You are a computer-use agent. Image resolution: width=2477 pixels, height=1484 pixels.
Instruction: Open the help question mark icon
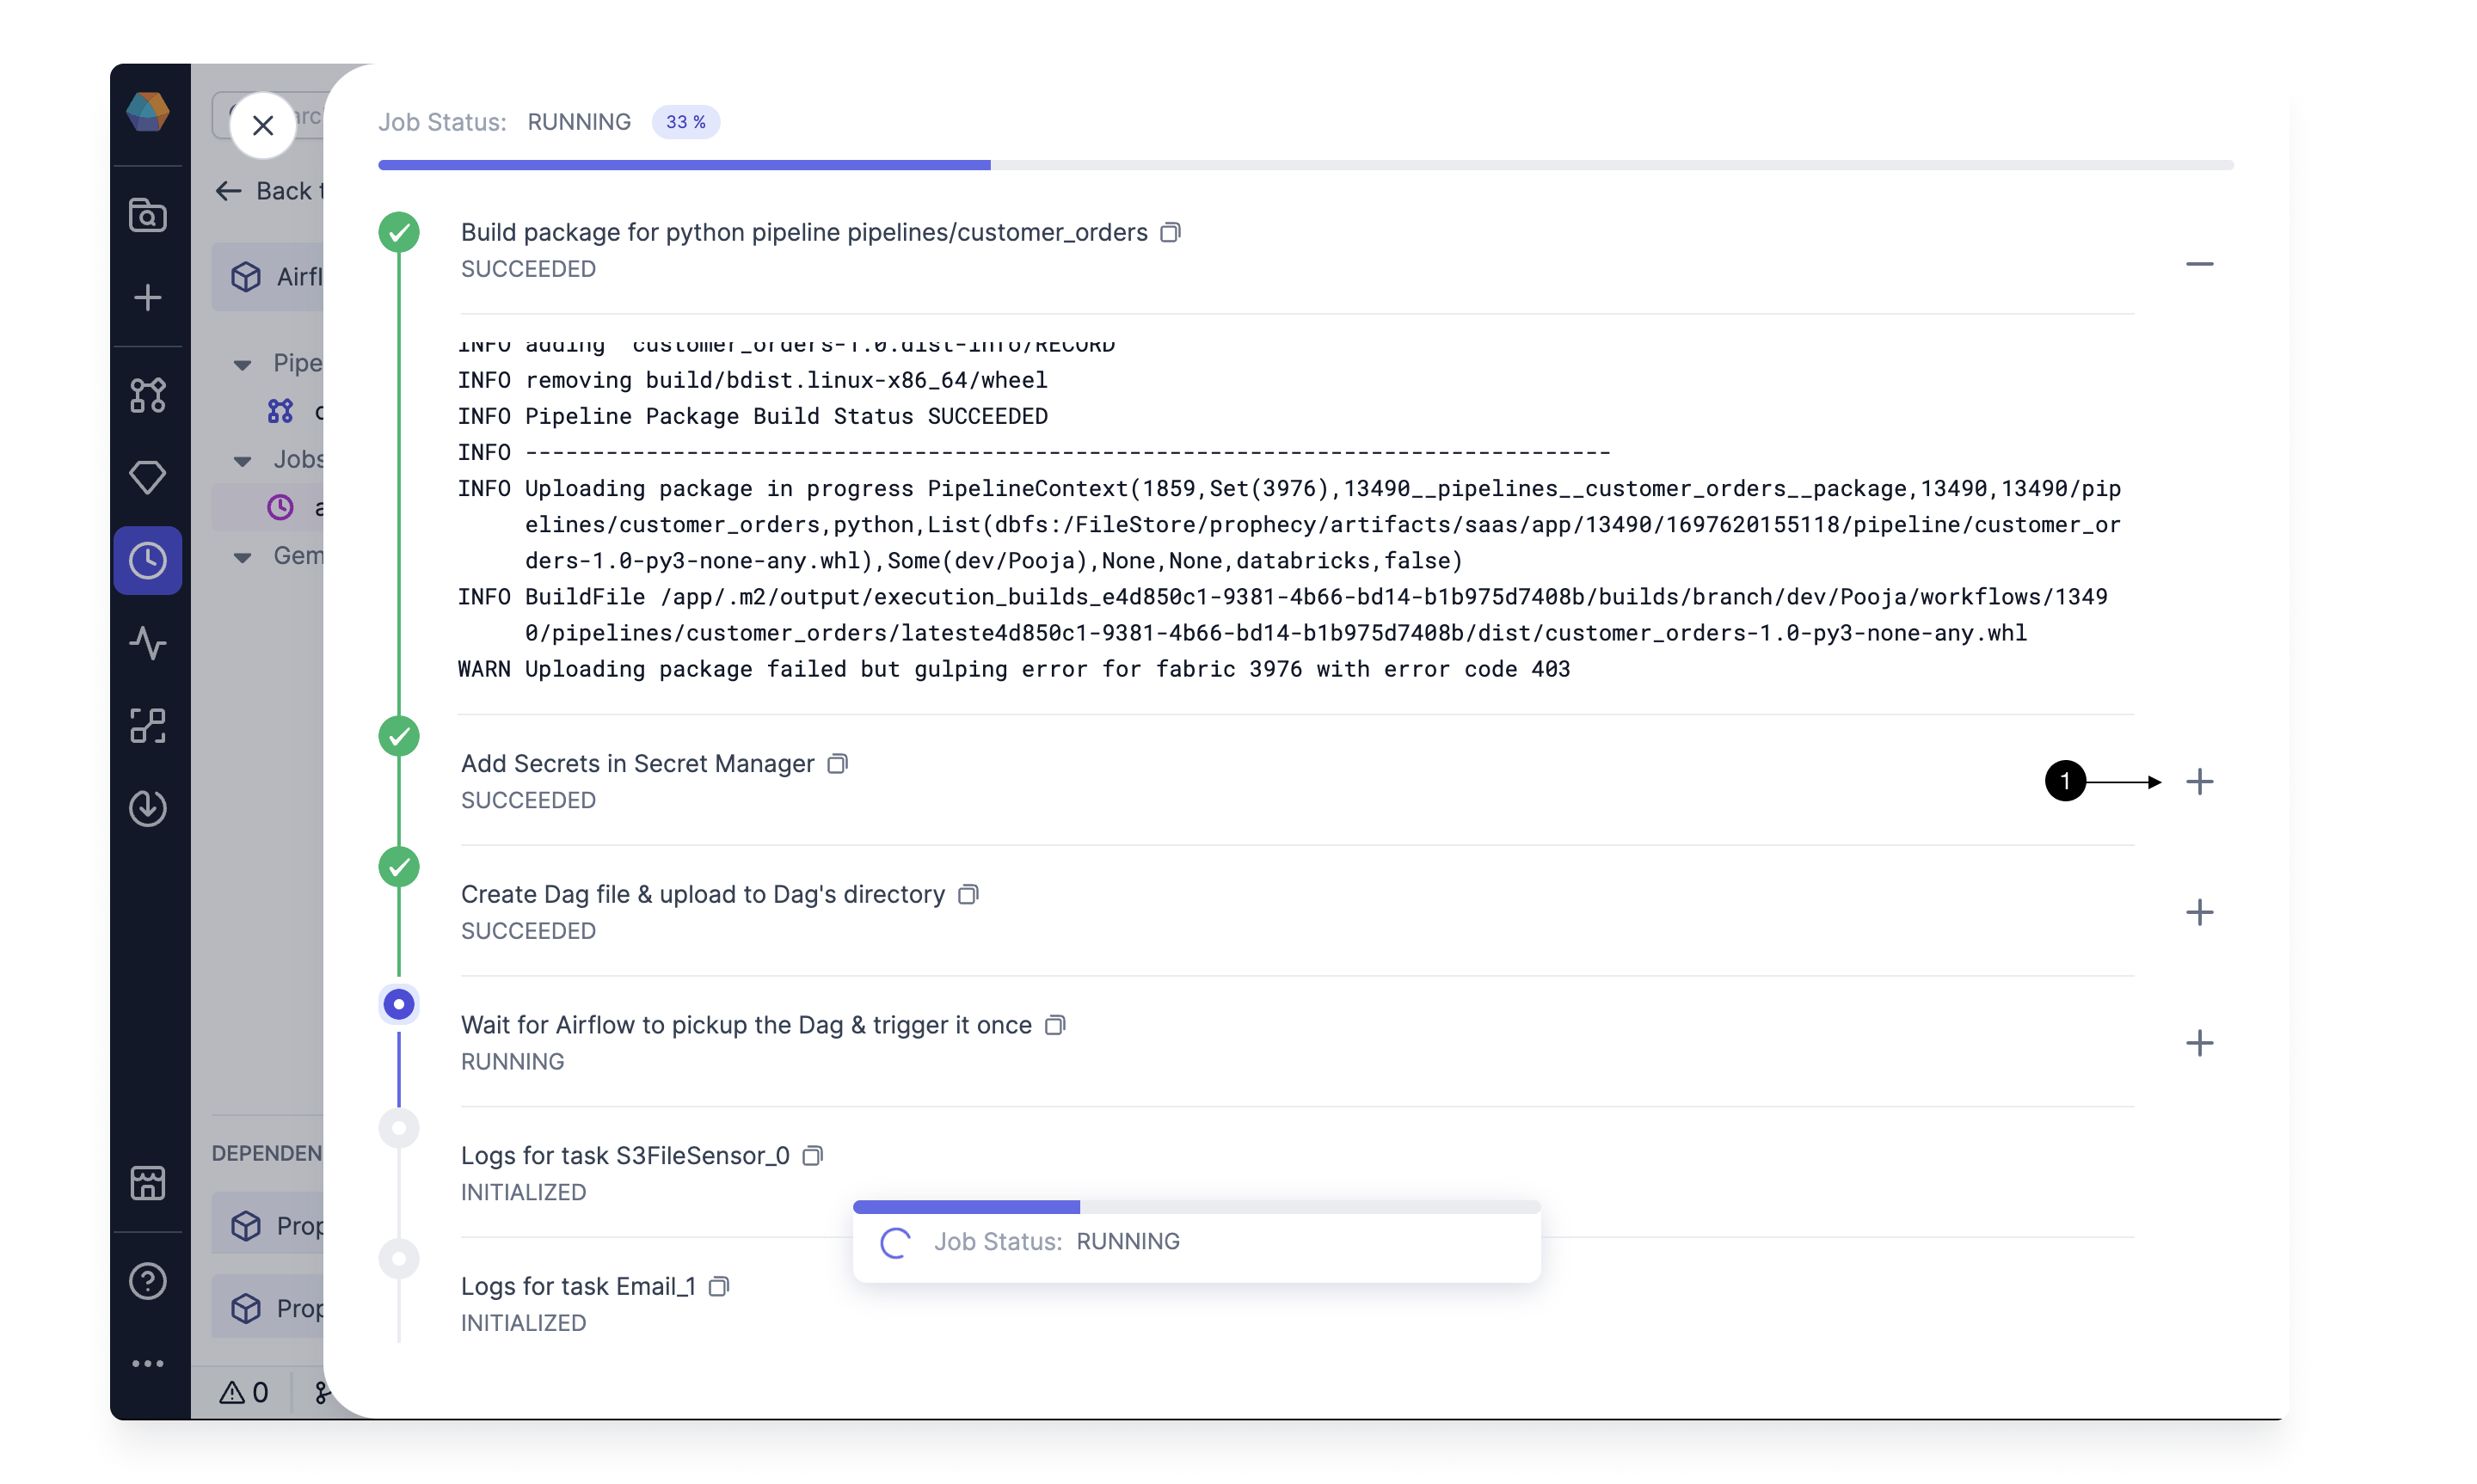pos(148,1281)
